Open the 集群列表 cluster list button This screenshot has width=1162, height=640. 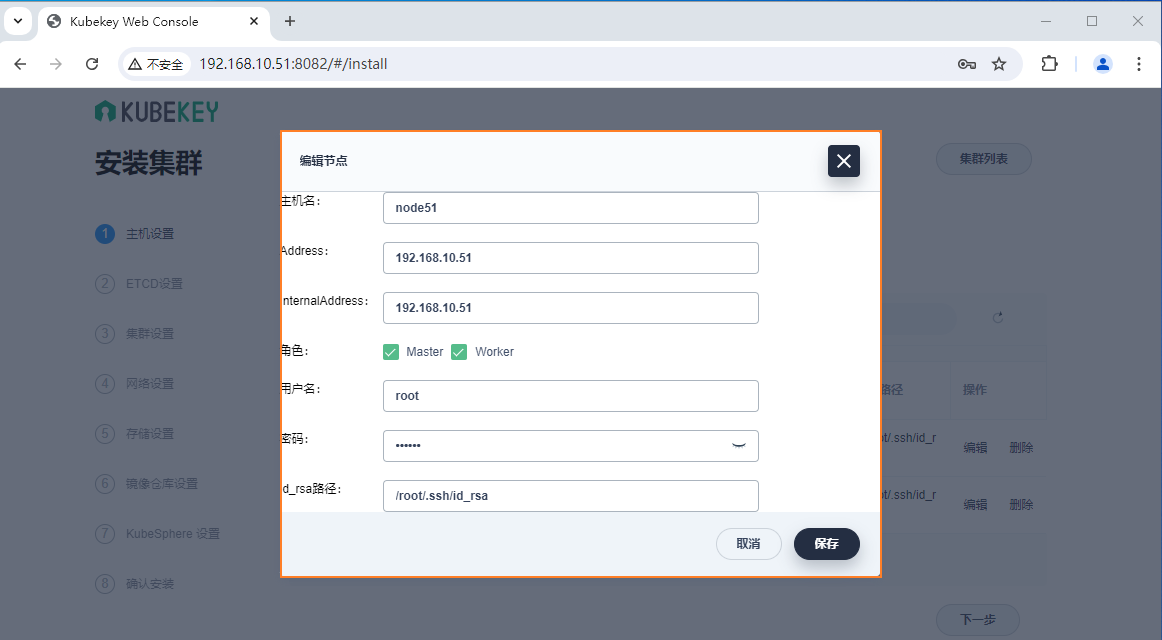coord(983,159)
